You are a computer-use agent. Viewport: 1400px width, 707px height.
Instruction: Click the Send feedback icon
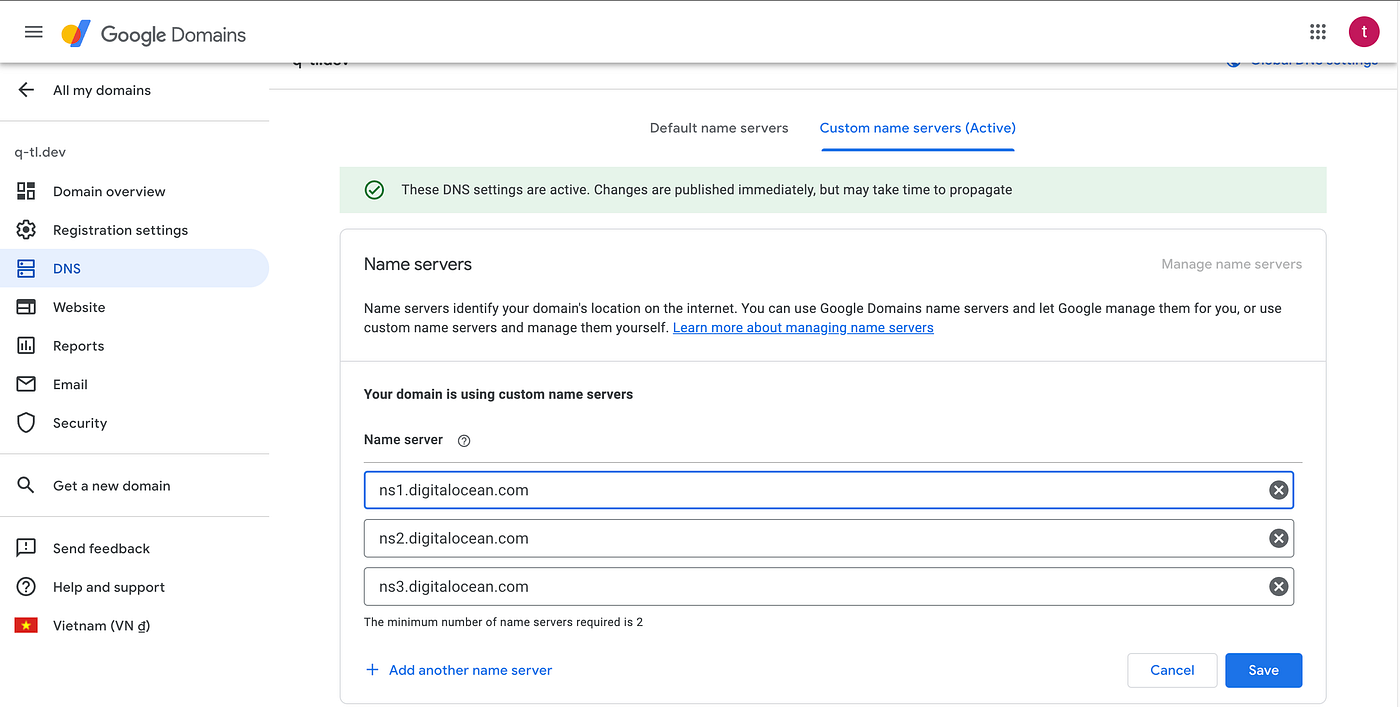pos(27,548)
